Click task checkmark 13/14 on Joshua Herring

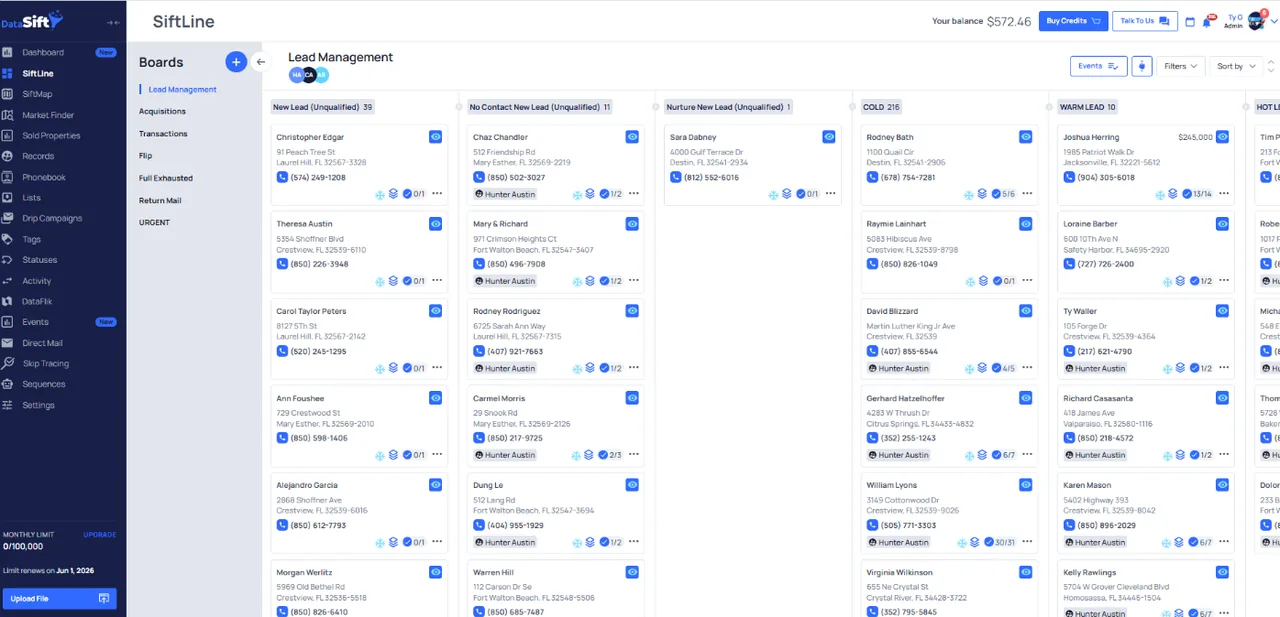click(x=1196, y=194)
